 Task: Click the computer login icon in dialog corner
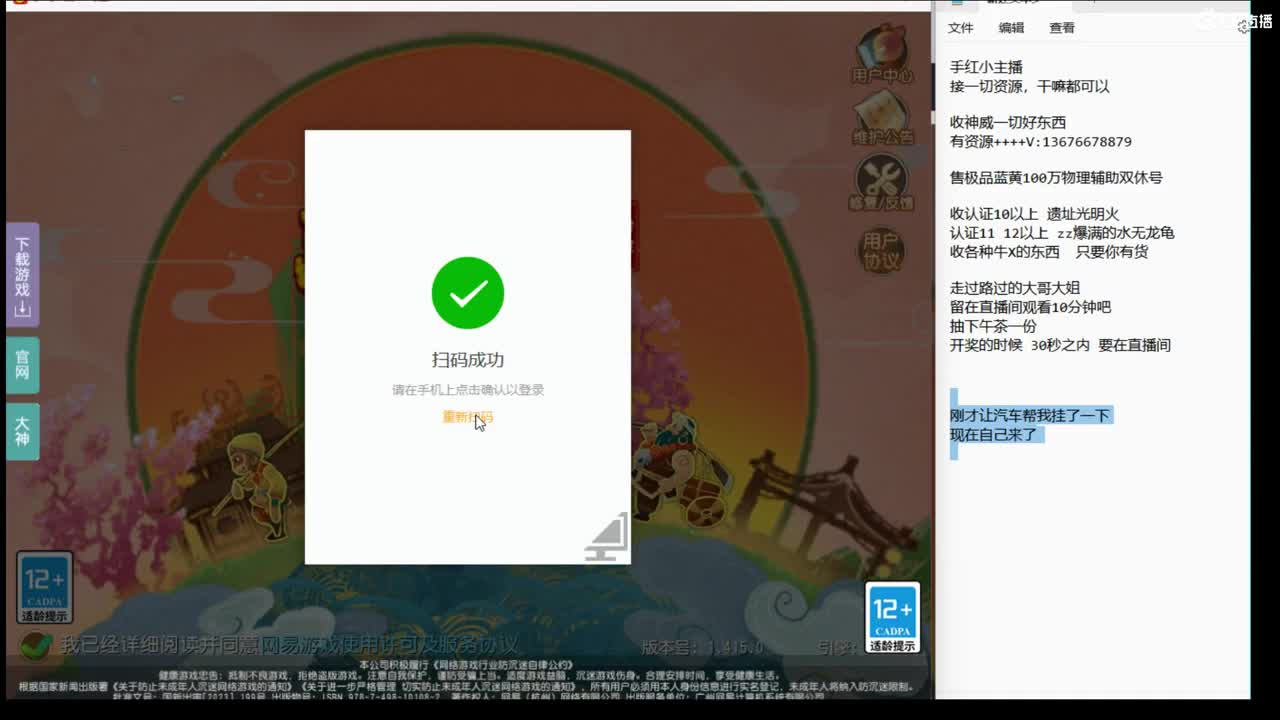(607, 537)
